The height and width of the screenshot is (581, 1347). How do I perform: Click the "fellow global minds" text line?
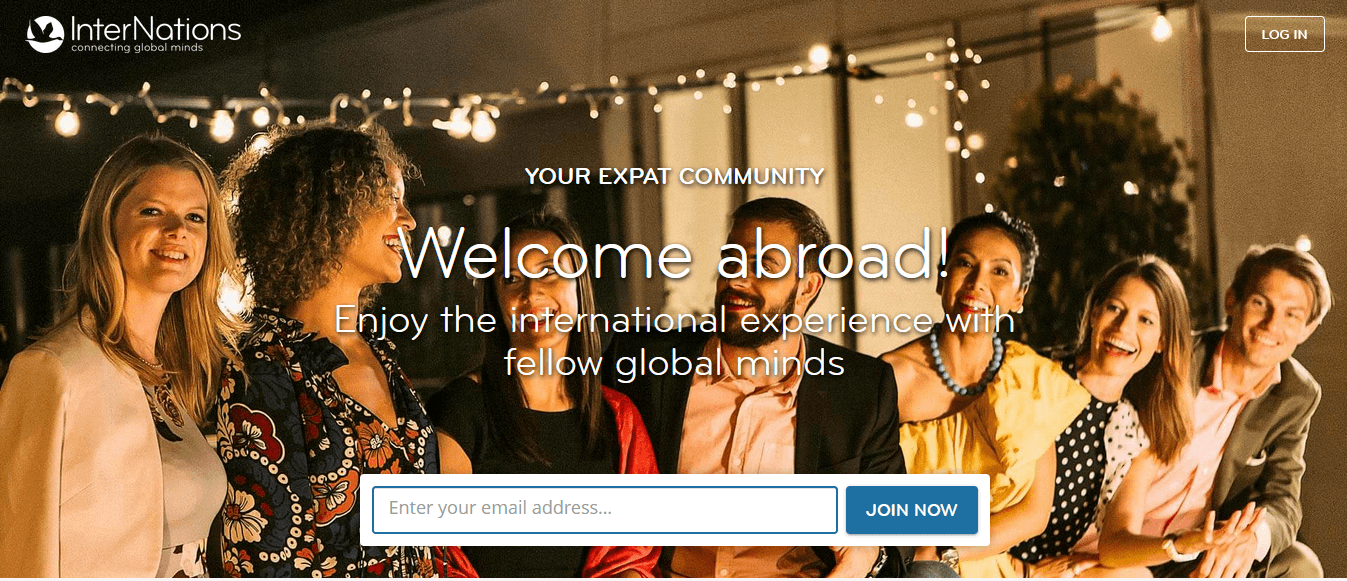click(x=674, y=362)
